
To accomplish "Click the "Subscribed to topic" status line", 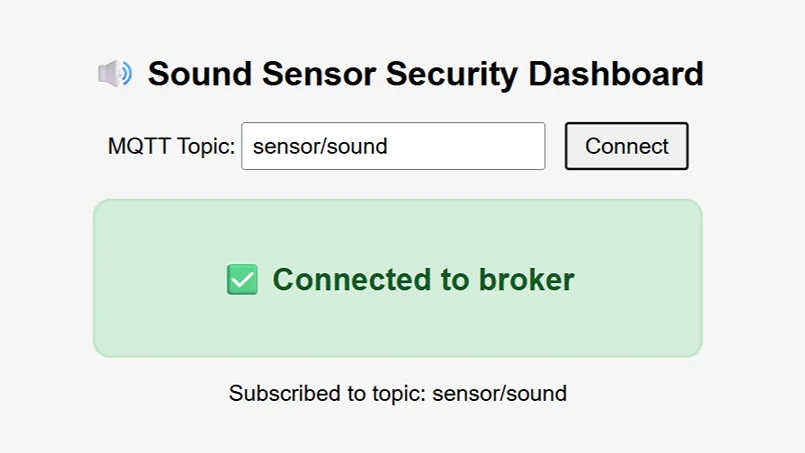I will point(397,393).
